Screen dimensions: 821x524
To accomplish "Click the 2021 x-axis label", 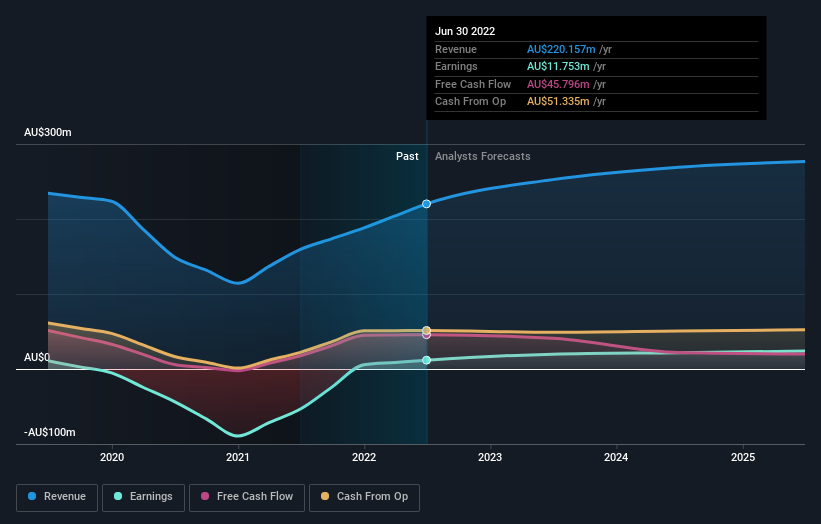I will click(x=238, y=458).
